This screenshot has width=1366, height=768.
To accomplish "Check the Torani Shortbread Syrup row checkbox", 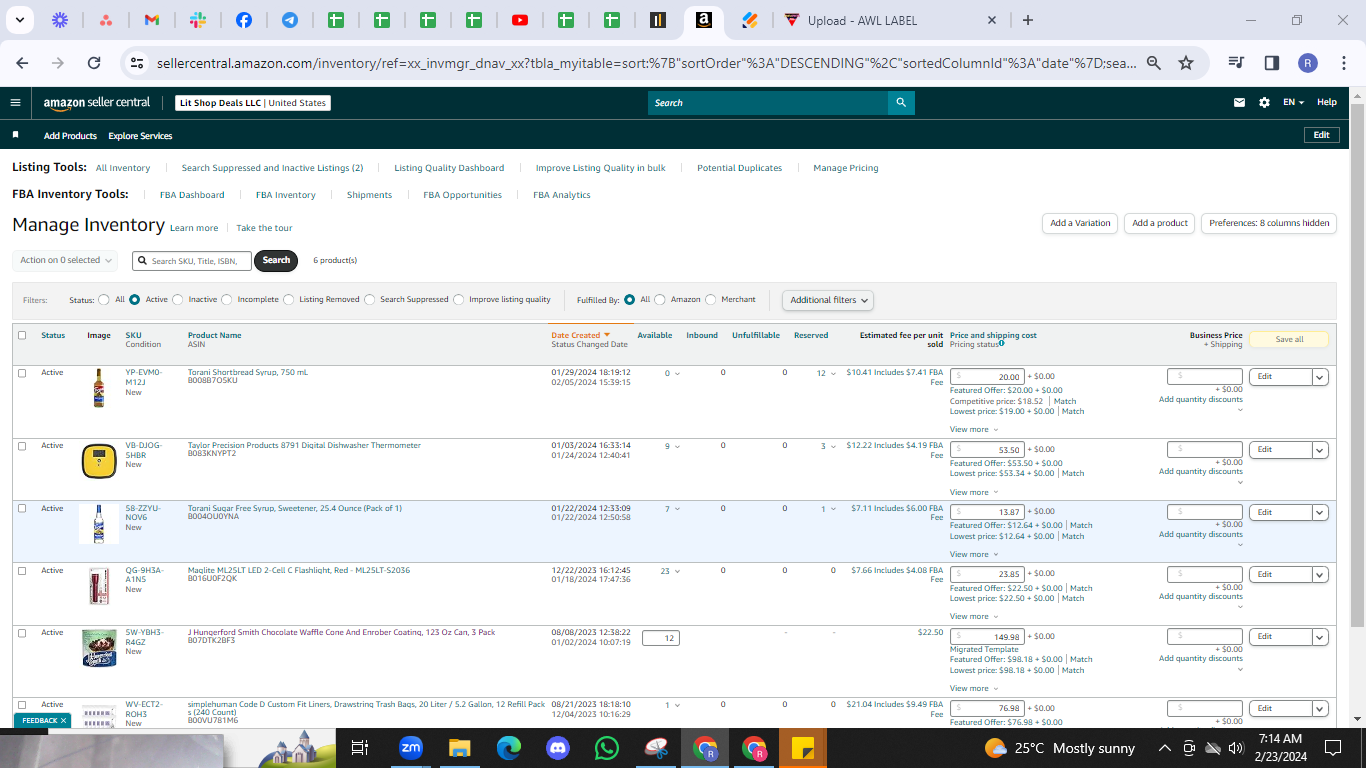I will [x=22, y=373].
